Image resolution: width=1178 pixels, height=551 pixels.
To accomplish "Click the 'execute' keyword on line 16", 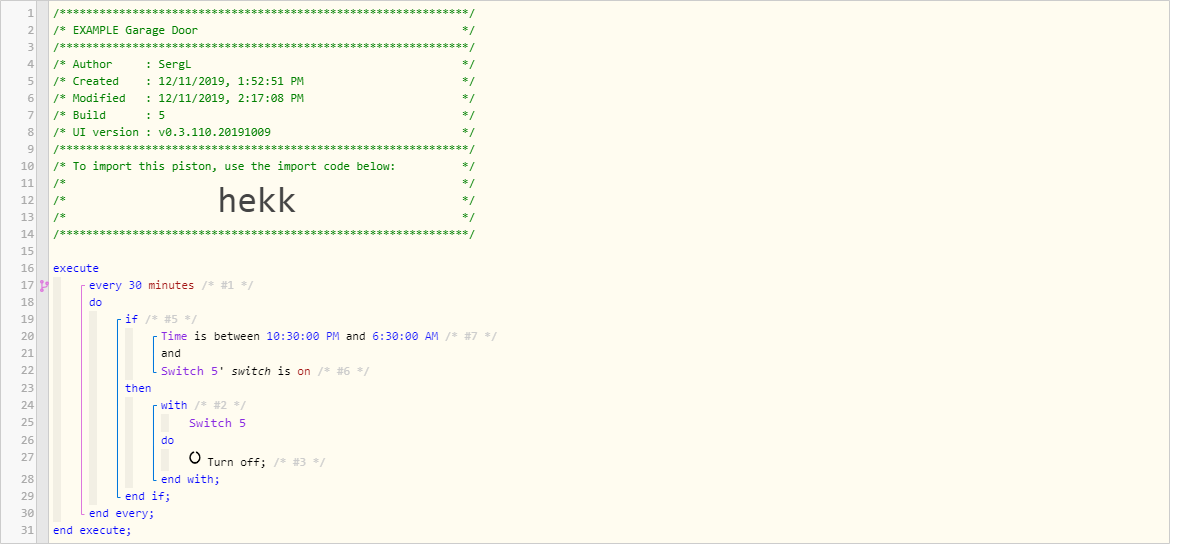I will [76, 268].
